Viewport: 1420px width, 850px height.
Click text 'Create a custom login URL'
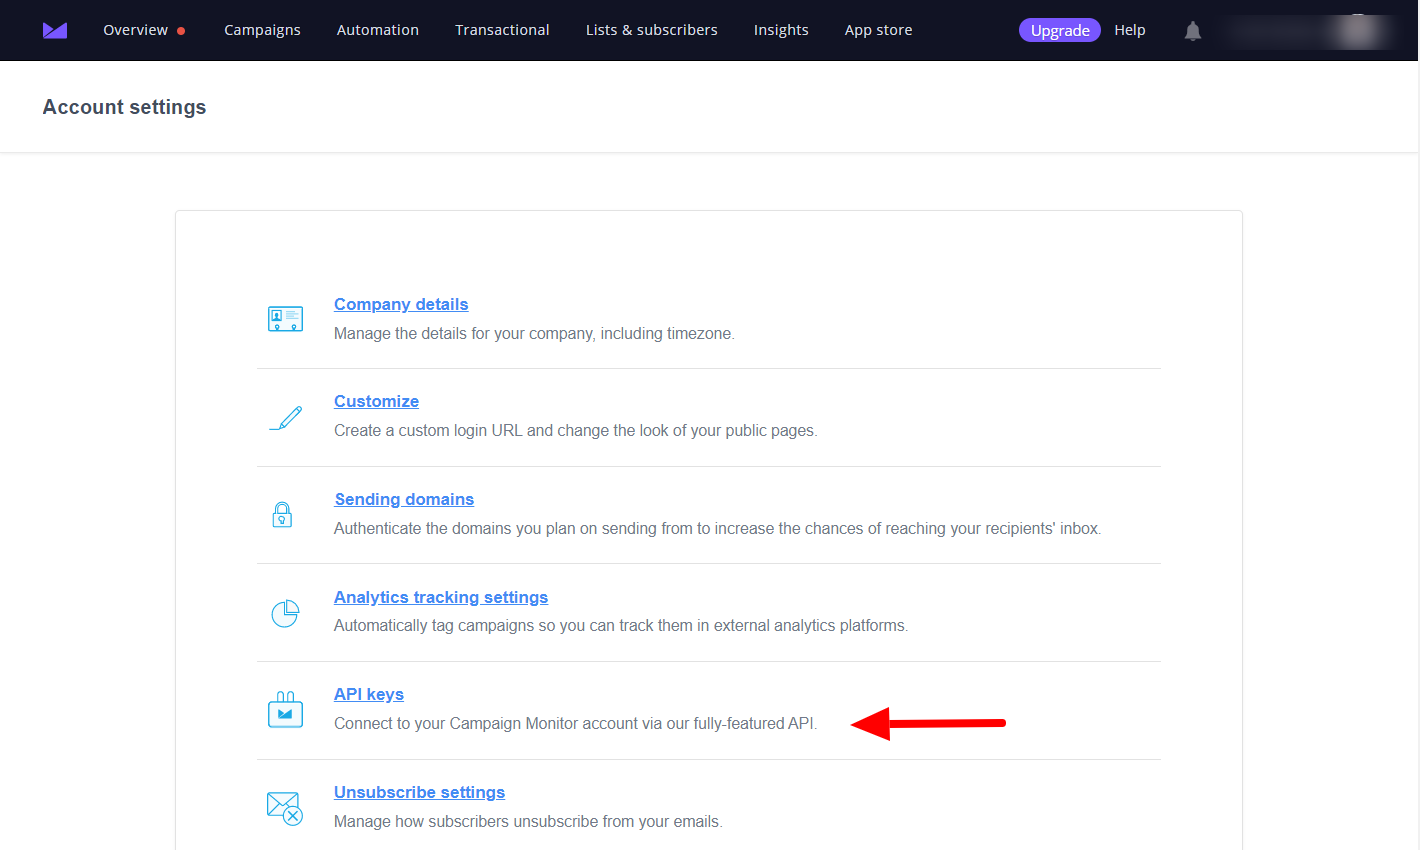point(428,431)
